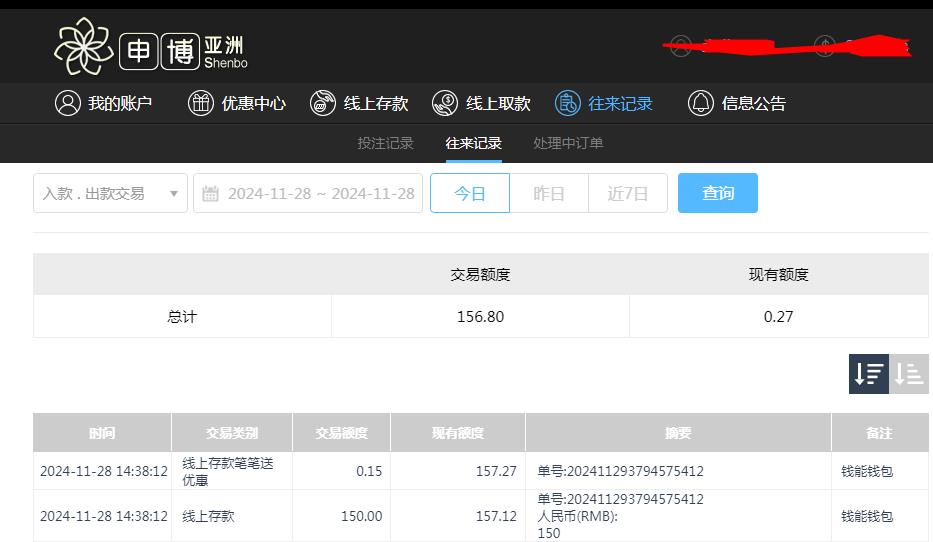Open 我的账户 user icon

(x=68, y=104)
